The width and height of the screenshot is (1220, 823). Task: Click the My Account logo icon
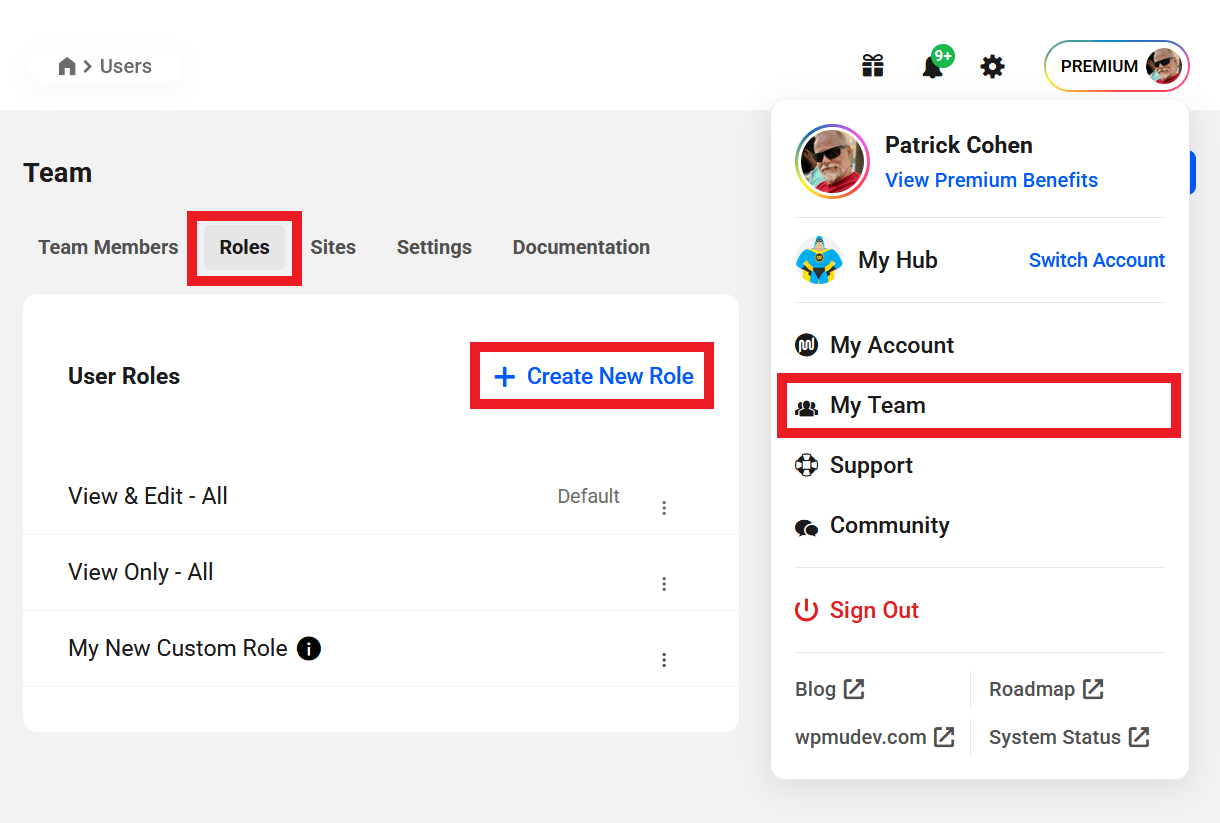(806, 345)
